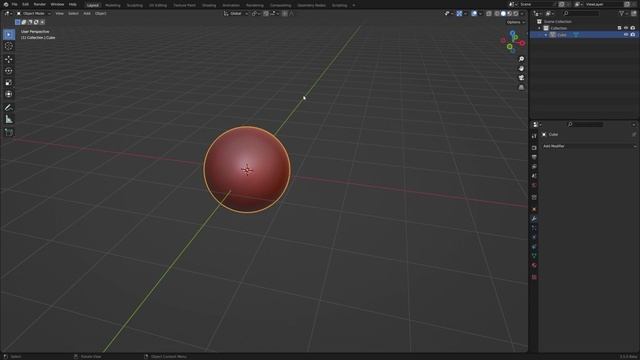Switch to rendered viewport shading
The image size is (640, 360).
(x=516, y=13)
